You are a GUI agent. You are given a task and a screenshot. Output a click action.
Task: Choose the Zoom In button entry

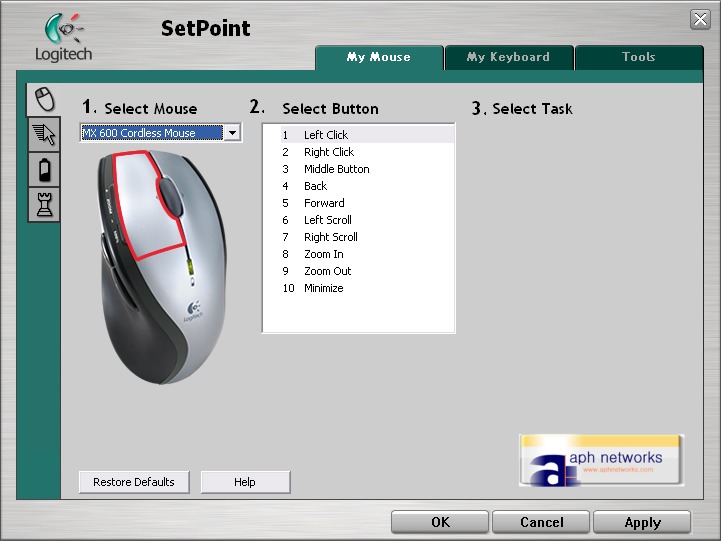[323, 254]
